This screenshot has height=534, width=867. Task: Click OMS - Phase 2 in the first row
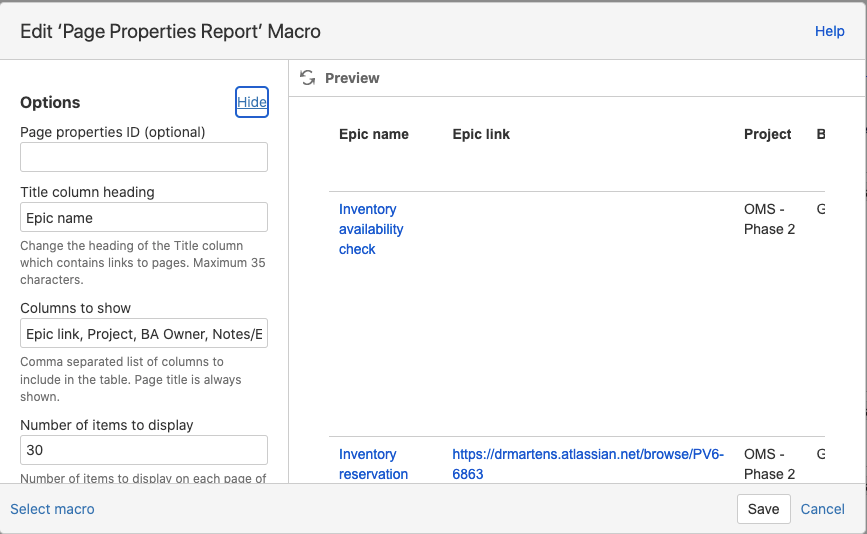tap(769, 219)
